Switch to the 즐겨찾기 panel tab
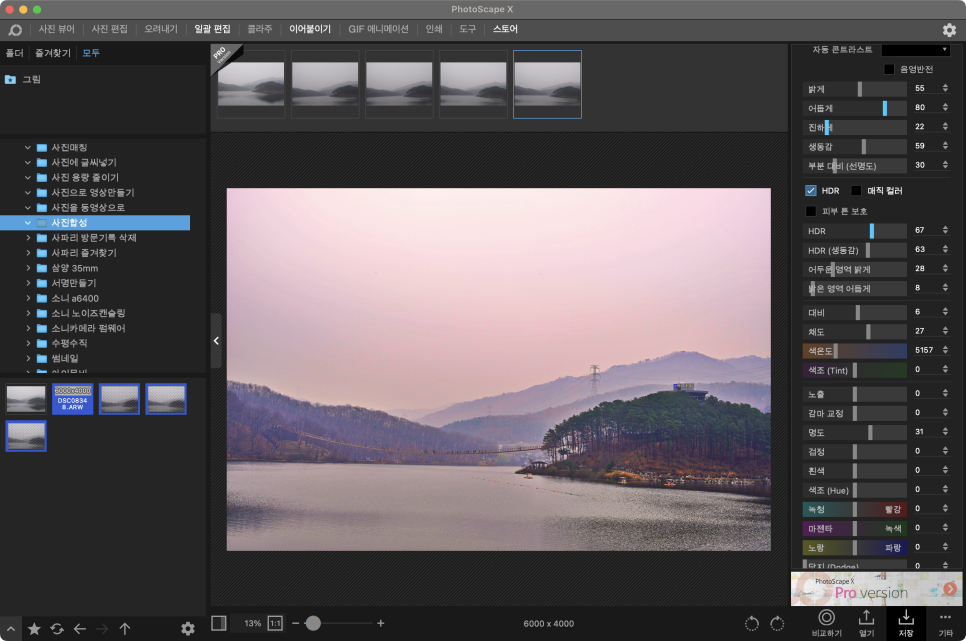The height and width of the screenshot is (641, 966). [x=53, y=54]
